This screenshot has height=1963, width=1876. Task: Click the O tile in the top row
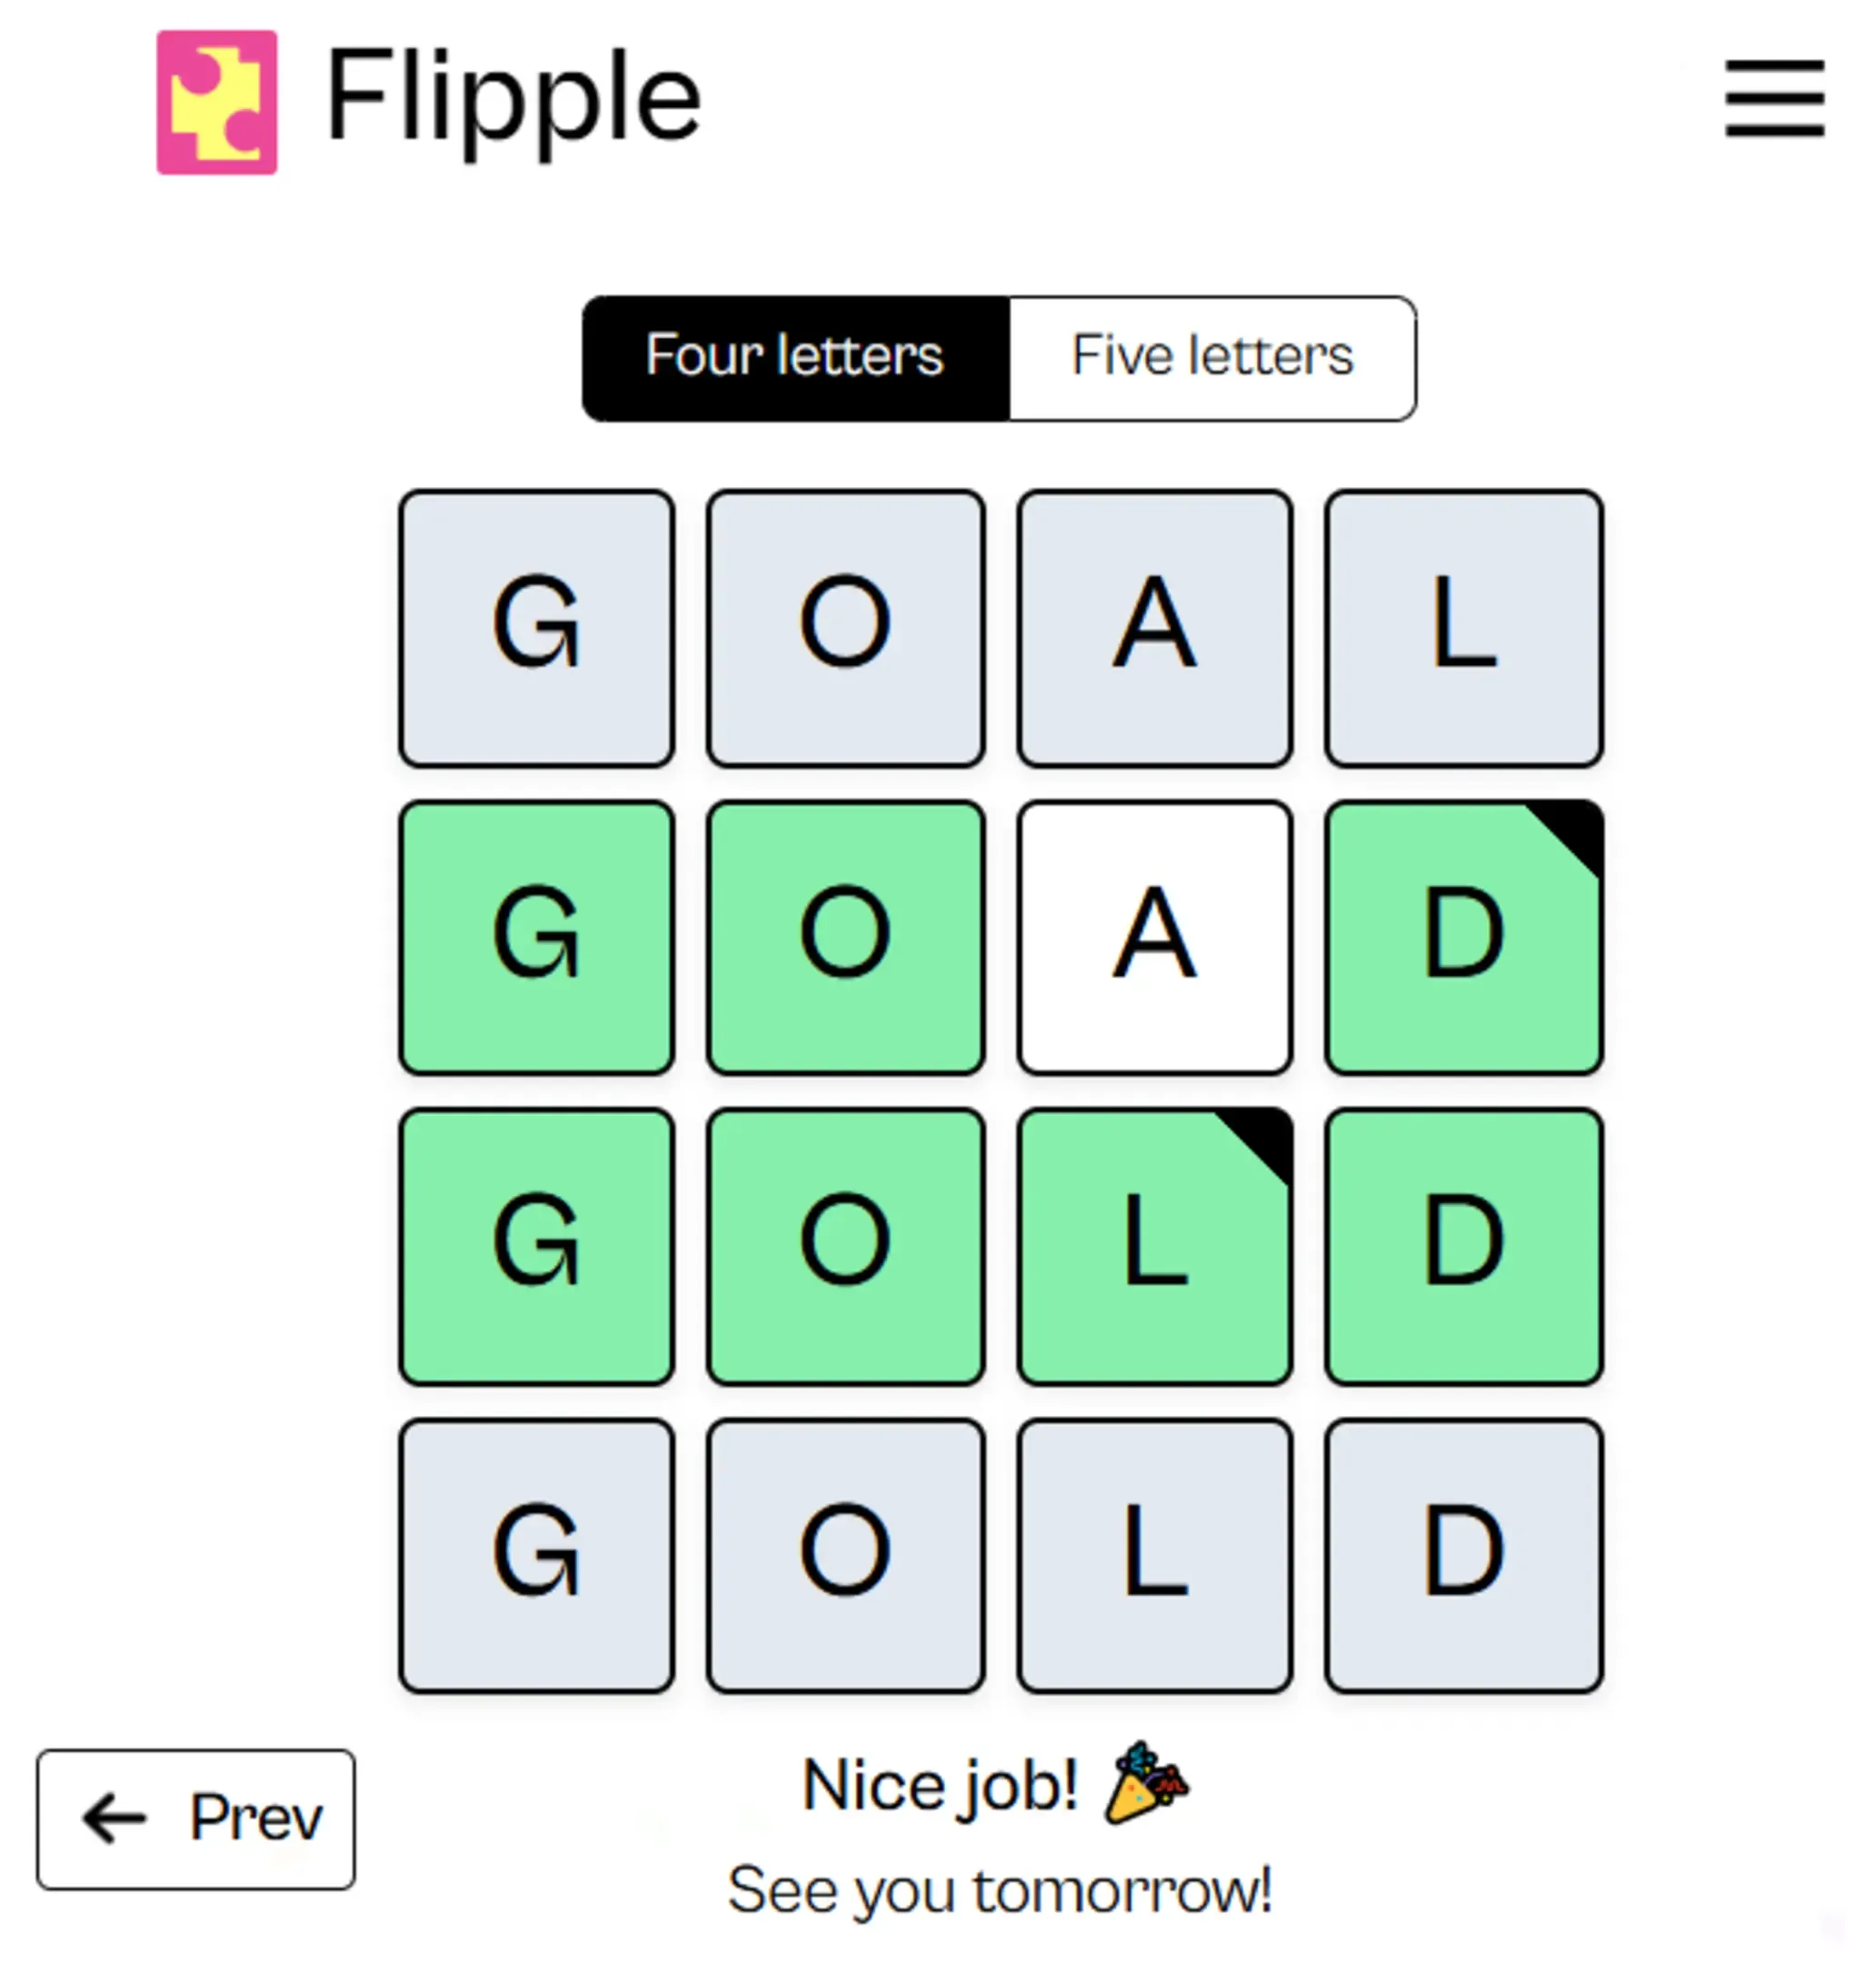pos(846,628)
